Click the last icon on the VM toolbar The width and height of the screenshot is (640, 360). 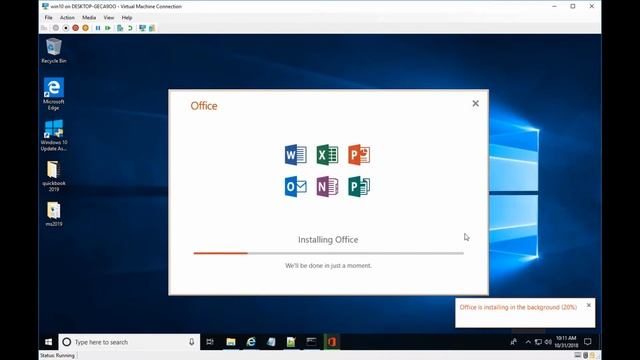(x=152, y=28)
